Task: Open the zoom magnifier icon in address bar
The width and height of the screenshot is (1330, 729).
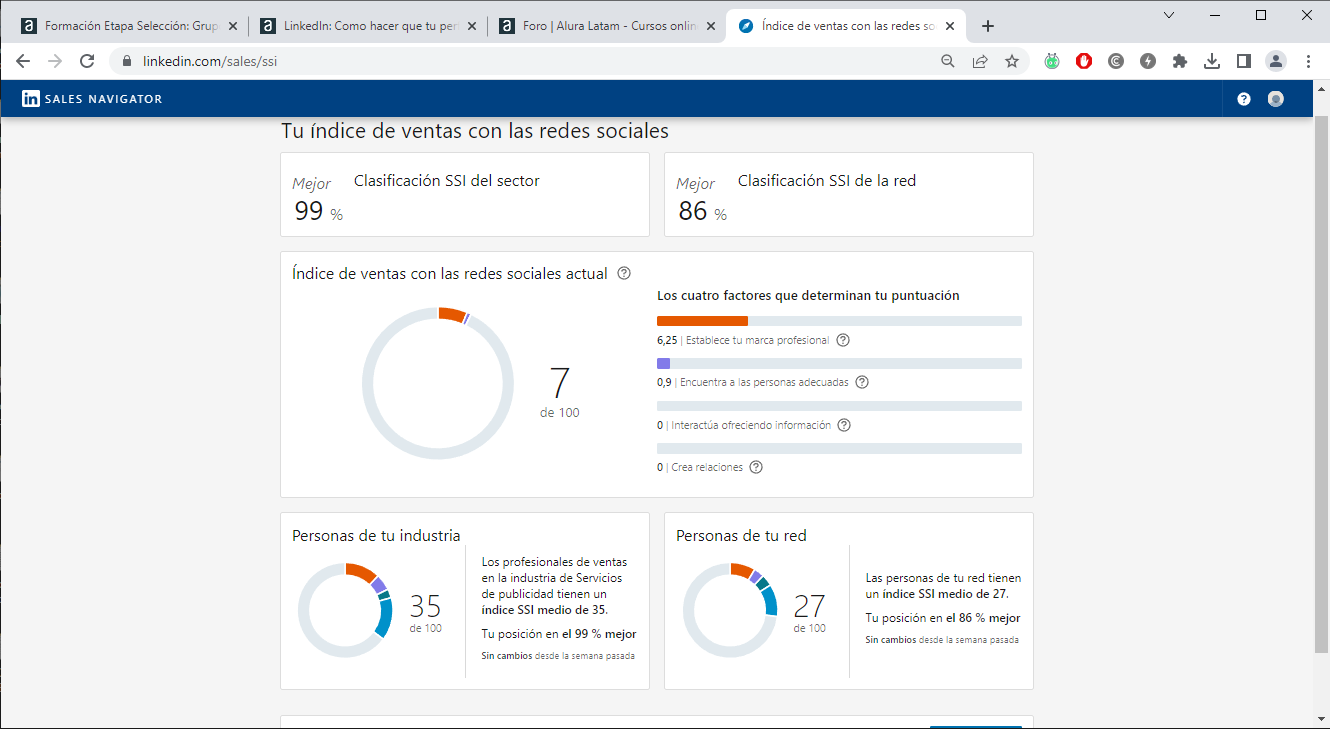Action: tap(948, 61)
